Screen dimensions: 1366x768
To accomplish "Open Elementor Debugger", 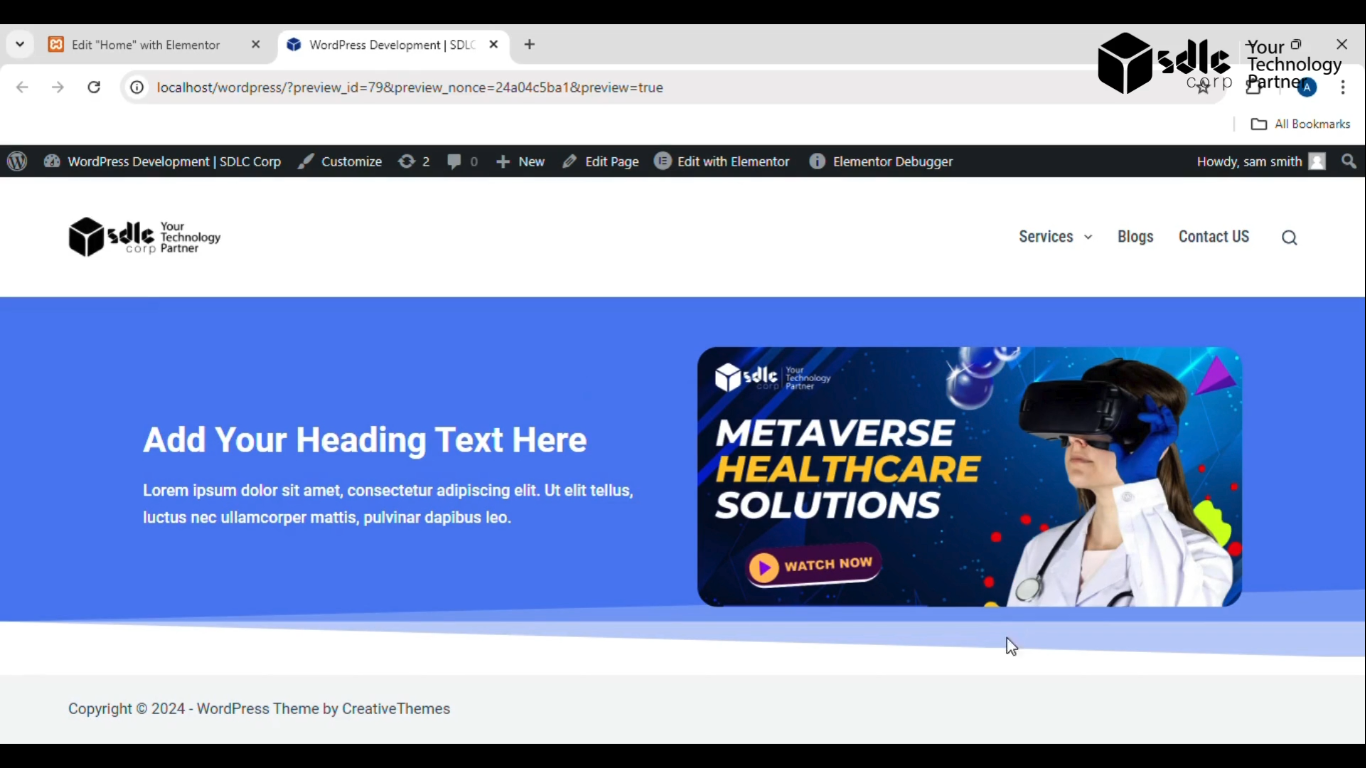I will pyautogui.click(x=881, y=161).
